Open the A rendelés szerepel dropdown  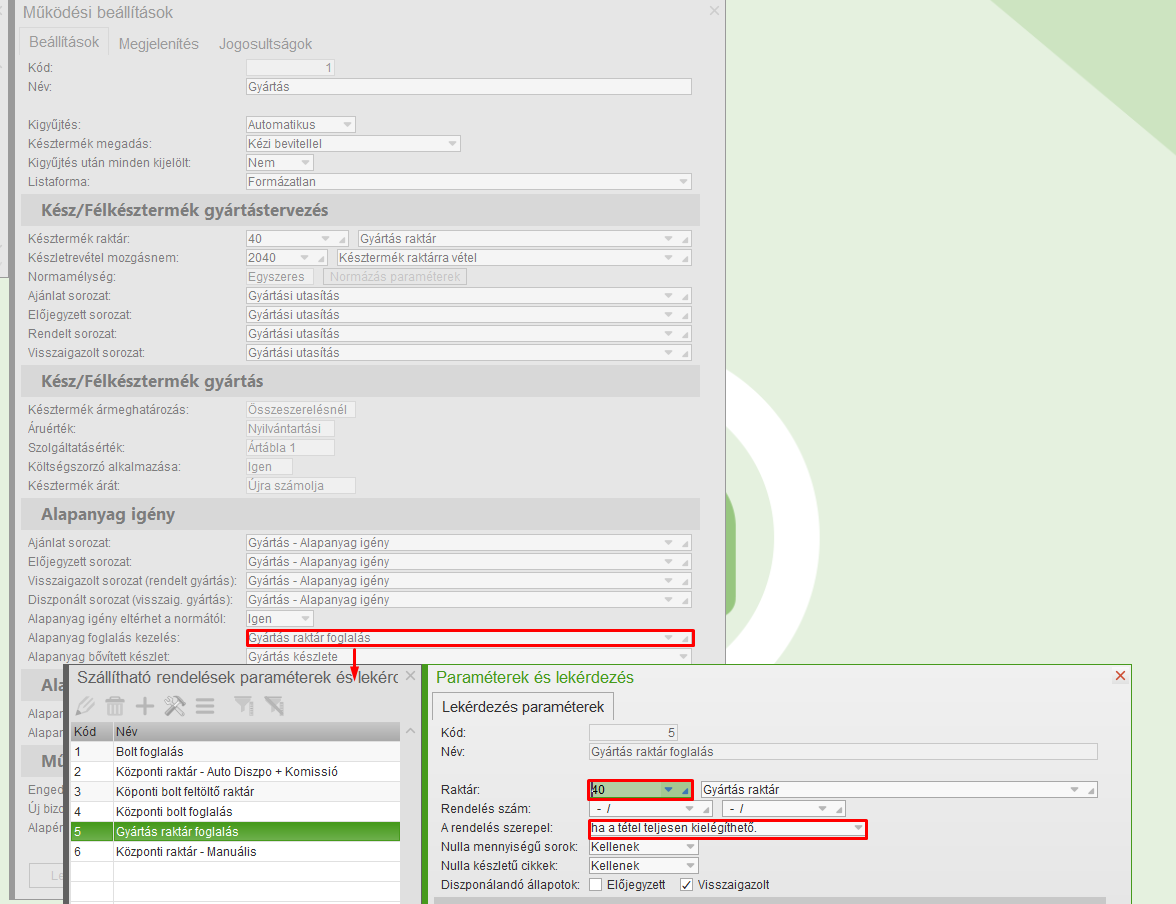pos(858,828)
